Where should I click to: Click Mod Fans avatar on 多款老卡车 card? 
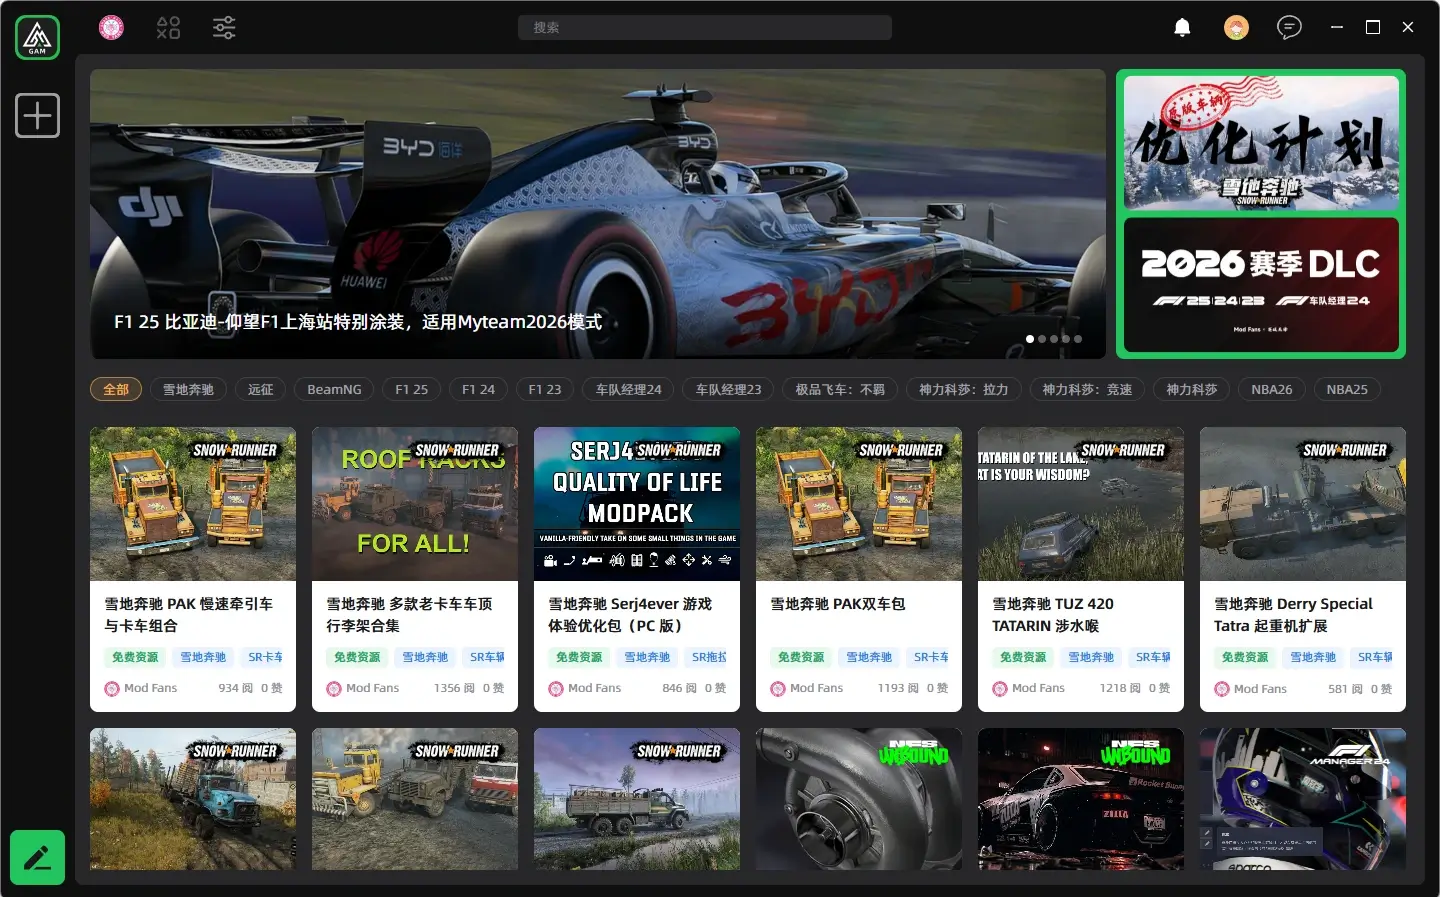pos(334,688)
